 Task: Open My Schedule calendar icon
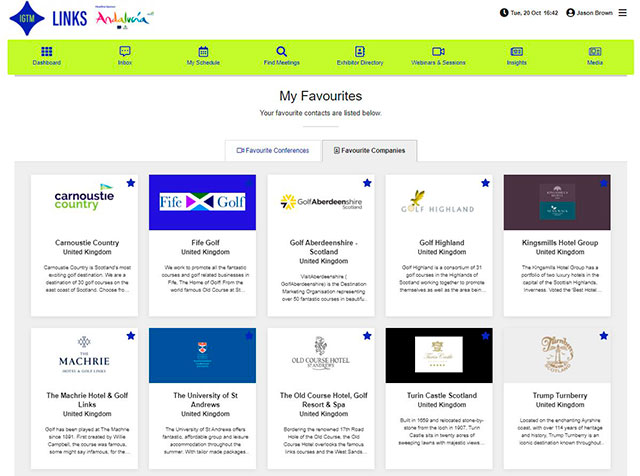pyautogui.click(x=203, y=51)
